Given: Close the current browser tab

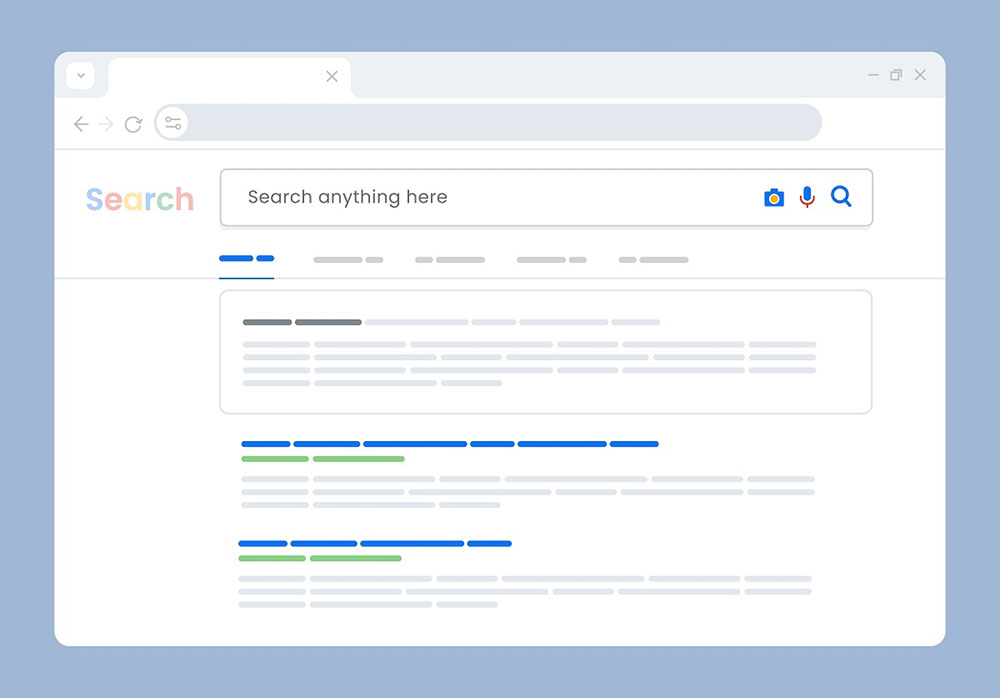Looking at the screenshot, I should (x=332, y=75).
